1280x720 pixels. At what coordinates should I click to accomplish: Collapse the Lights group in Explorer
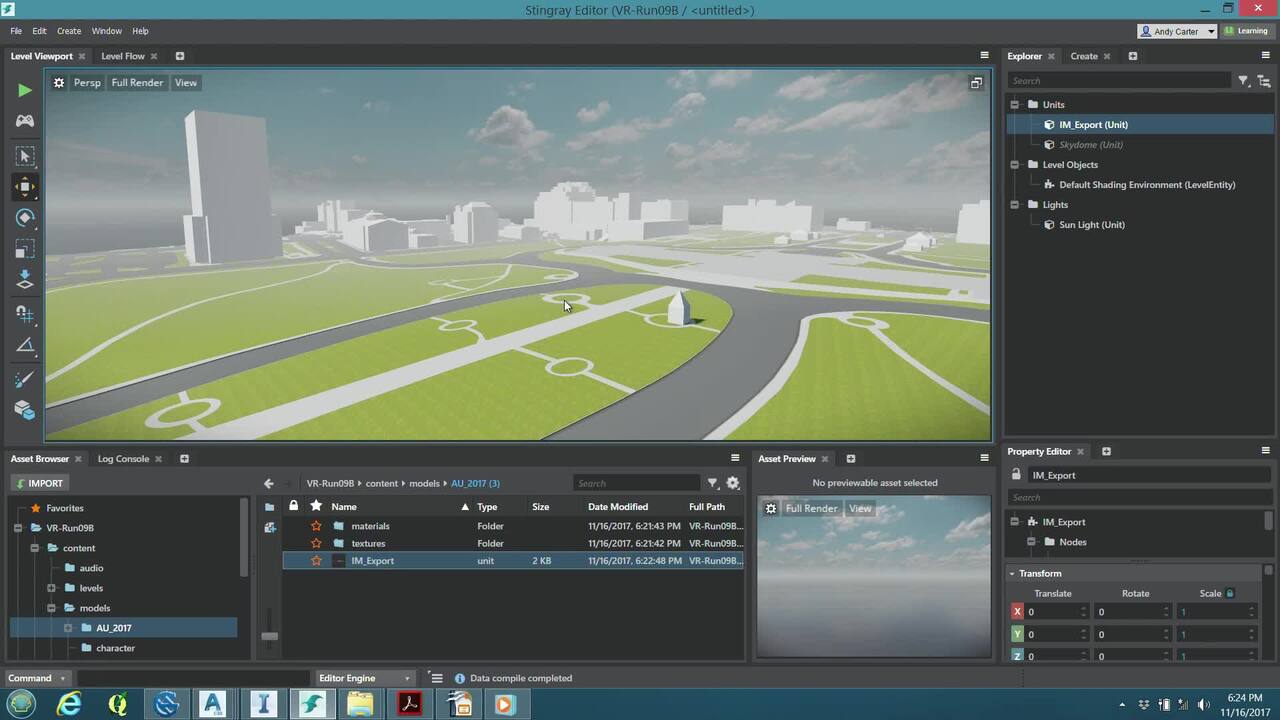pos(1014,204)
